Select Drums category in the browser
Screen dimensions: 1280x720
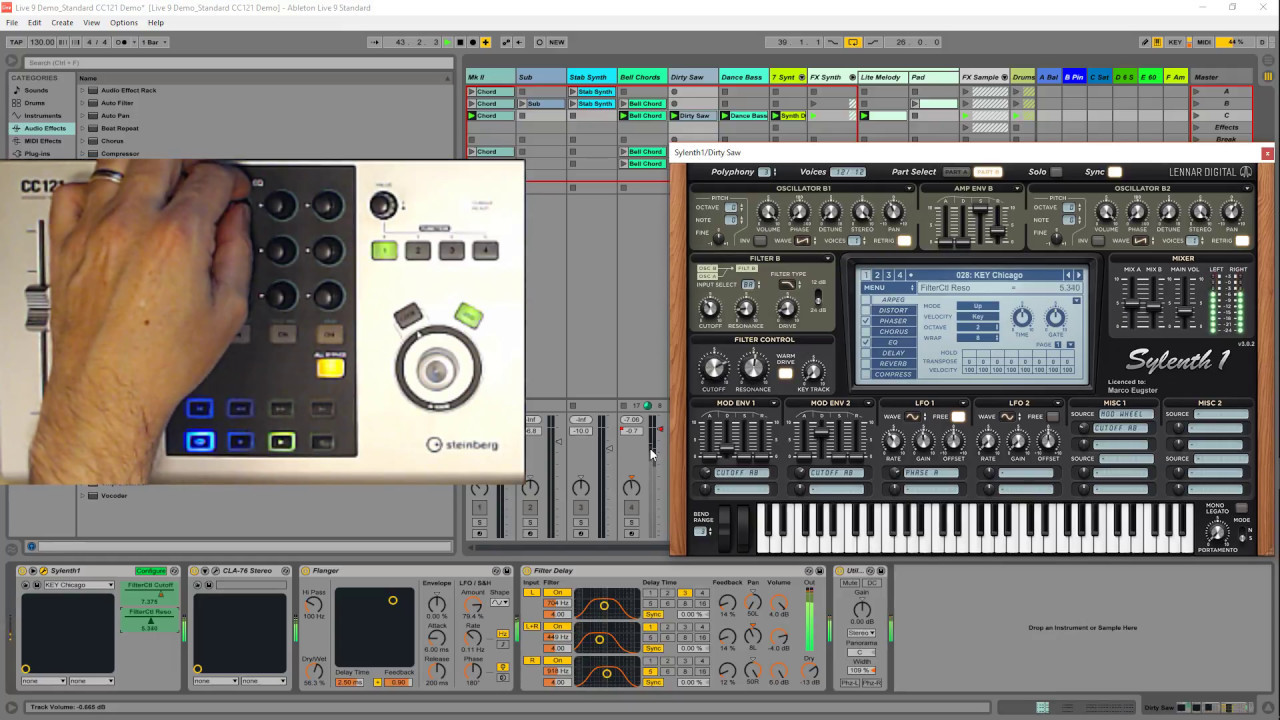[35, 103]
